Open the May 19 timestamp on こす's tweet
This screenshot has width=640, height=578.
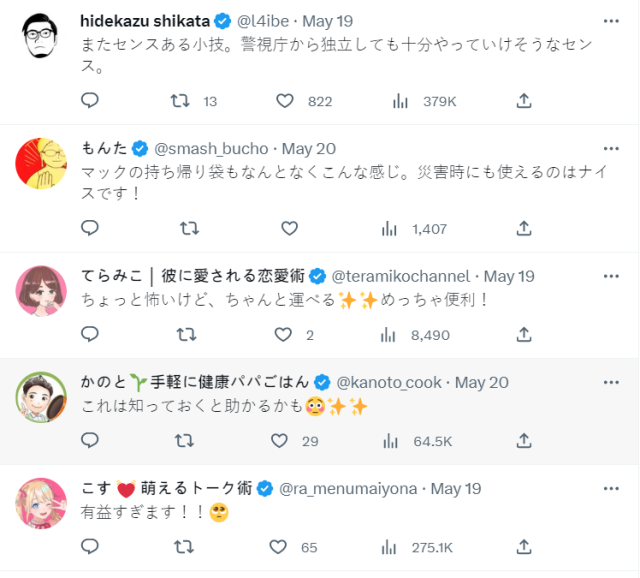457,488
